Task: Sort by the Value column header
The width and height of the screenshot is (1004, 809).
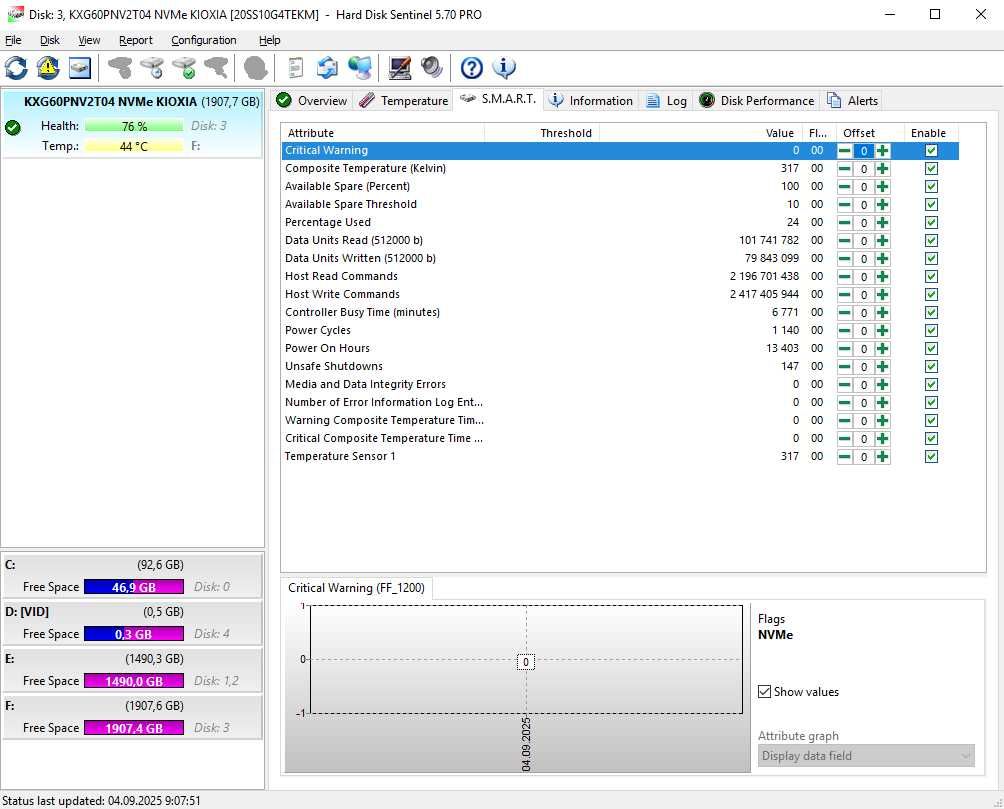Action: (700, 133)
